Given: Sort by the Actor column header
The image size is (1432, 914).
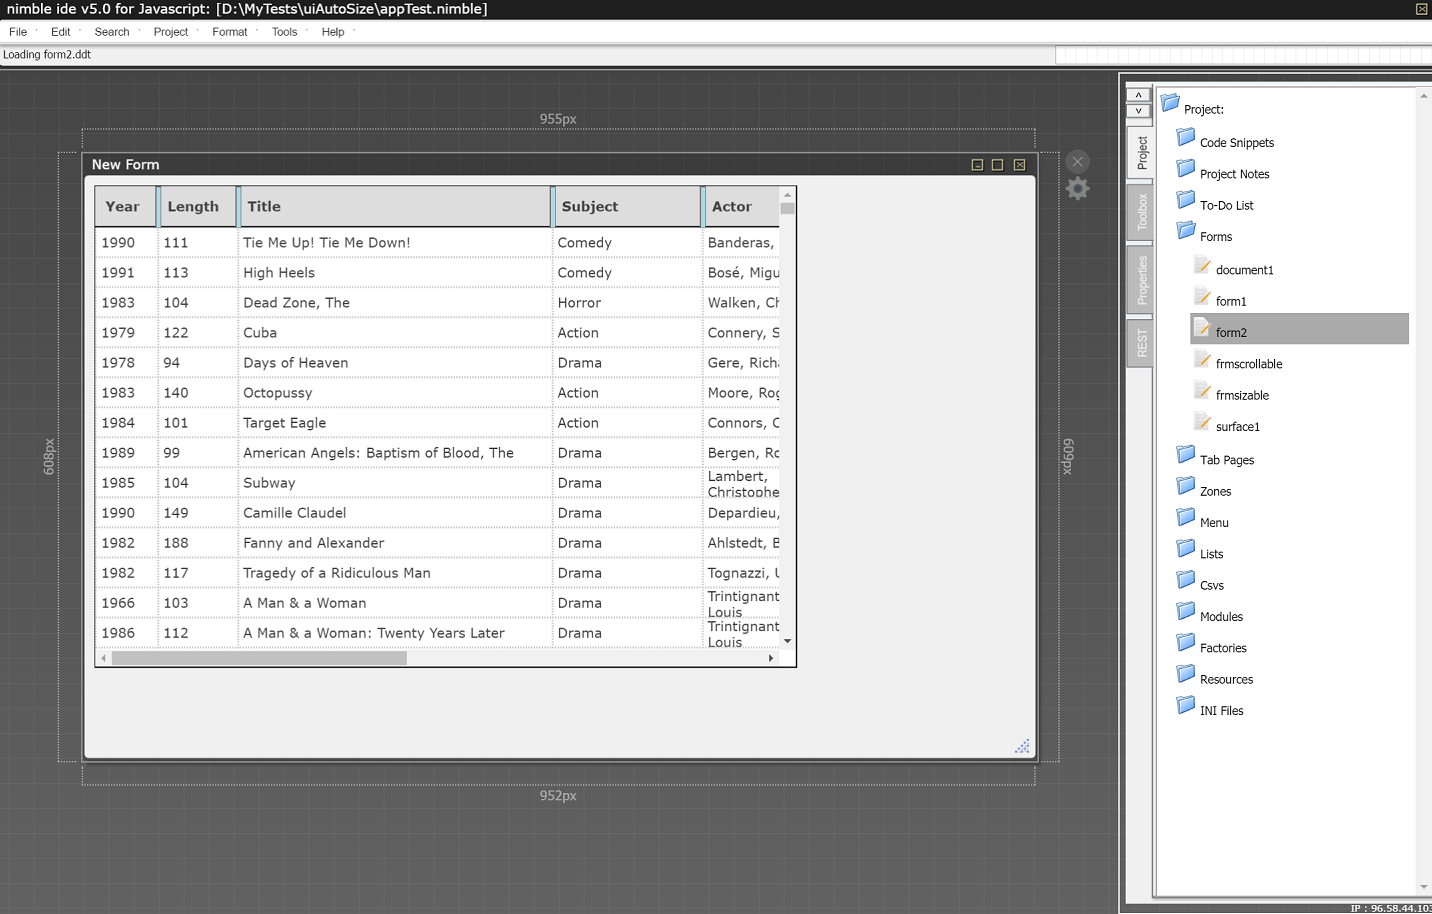Looking at the screenshot, I should tap(742, 207).
